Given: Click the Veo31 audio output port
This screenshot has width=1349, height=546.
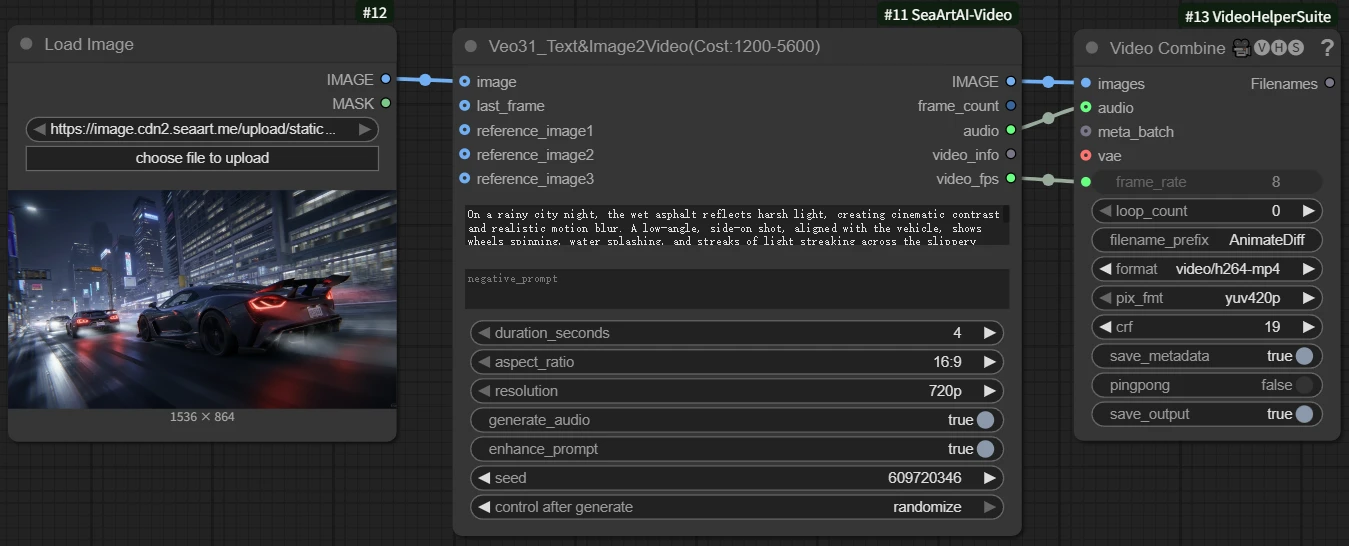Looking at the screenshot, I should pyautogui.click(x=1011, y=130).
